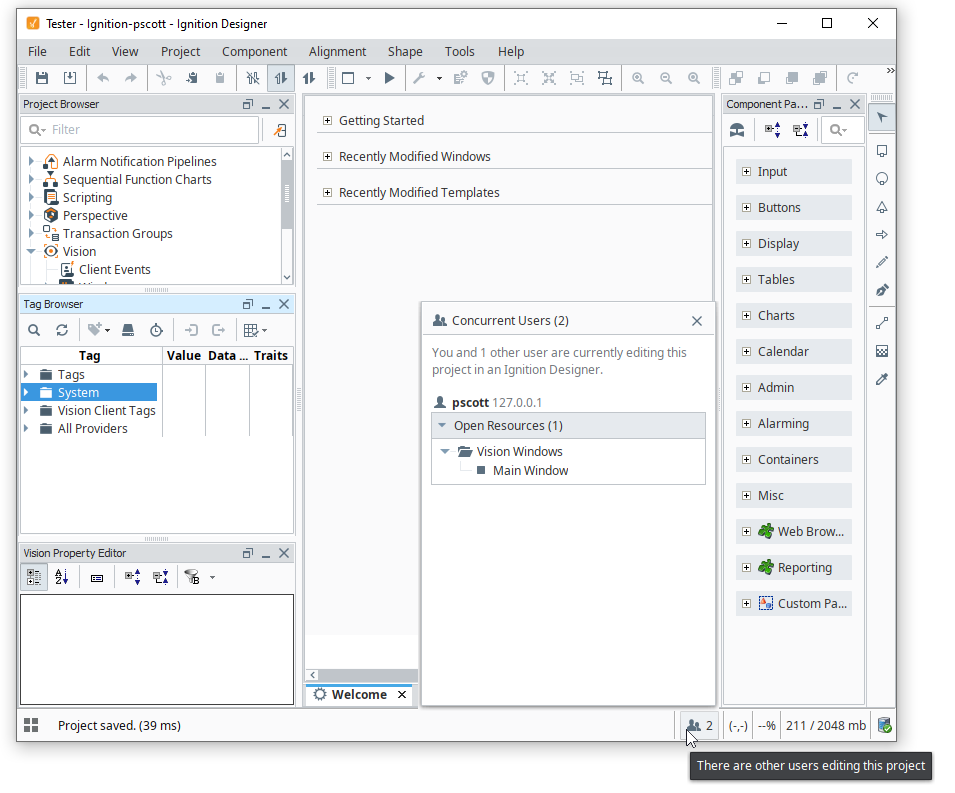The image size is (955, 793).
Task: Refresh the Tag Browser with the refresh icon
Action: pos(62,330)
